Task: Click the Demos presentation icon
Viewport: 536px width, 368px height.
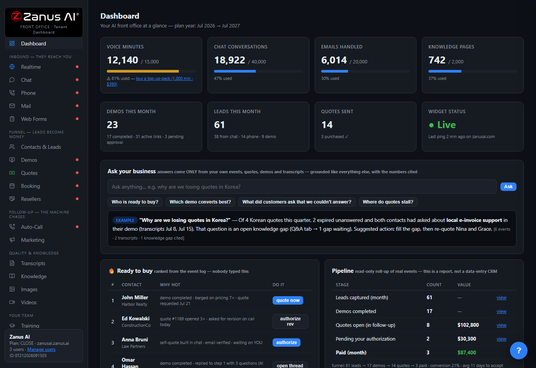Action: coord(12,160)
